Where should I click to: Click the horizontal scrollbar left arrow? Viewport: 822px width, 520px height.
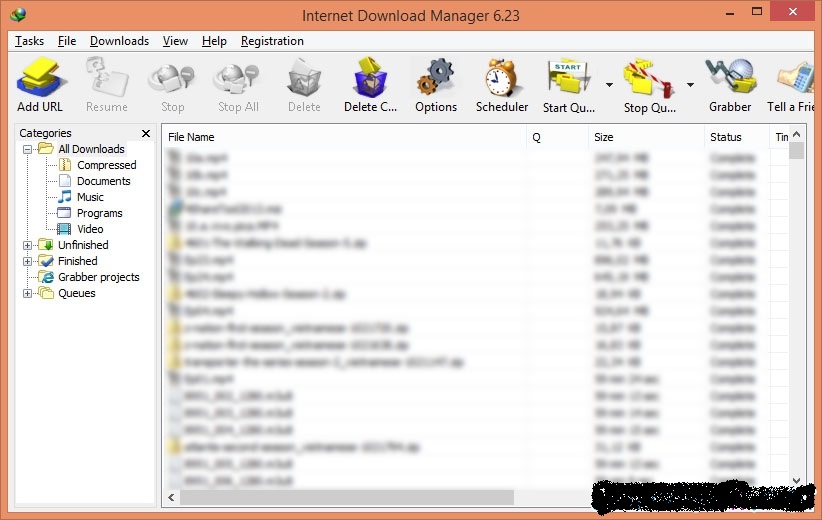pos(171,497)
